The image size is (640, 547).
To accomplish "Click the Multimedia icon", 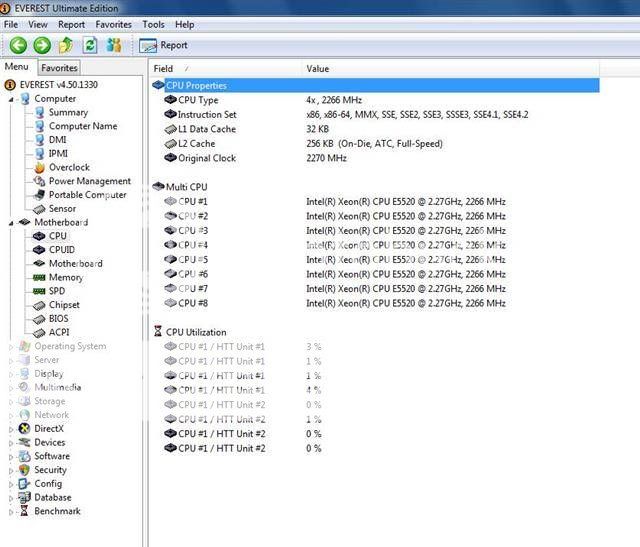I will [x=24, y=387].
